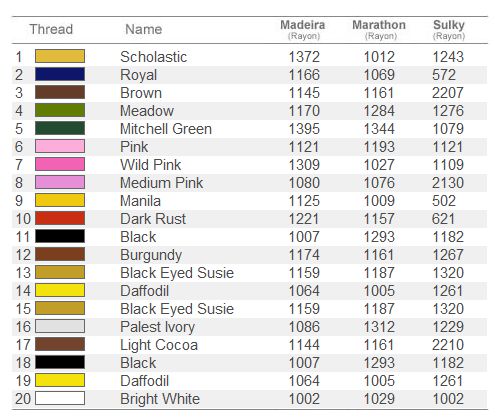This screenshot has width=500, height=420.
Task: Click Sulky code 2130
Action: click(x=448, y=183)
